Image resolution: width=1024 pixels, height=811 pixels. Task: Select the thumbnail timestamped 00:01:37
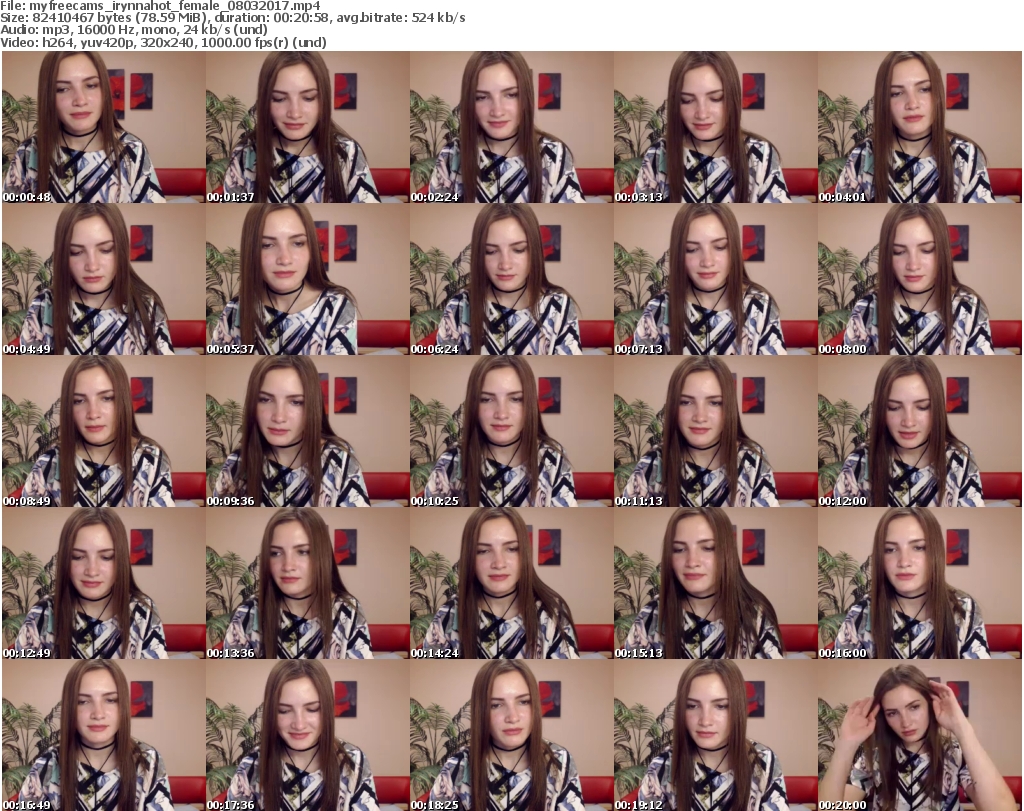click(308, 127)
